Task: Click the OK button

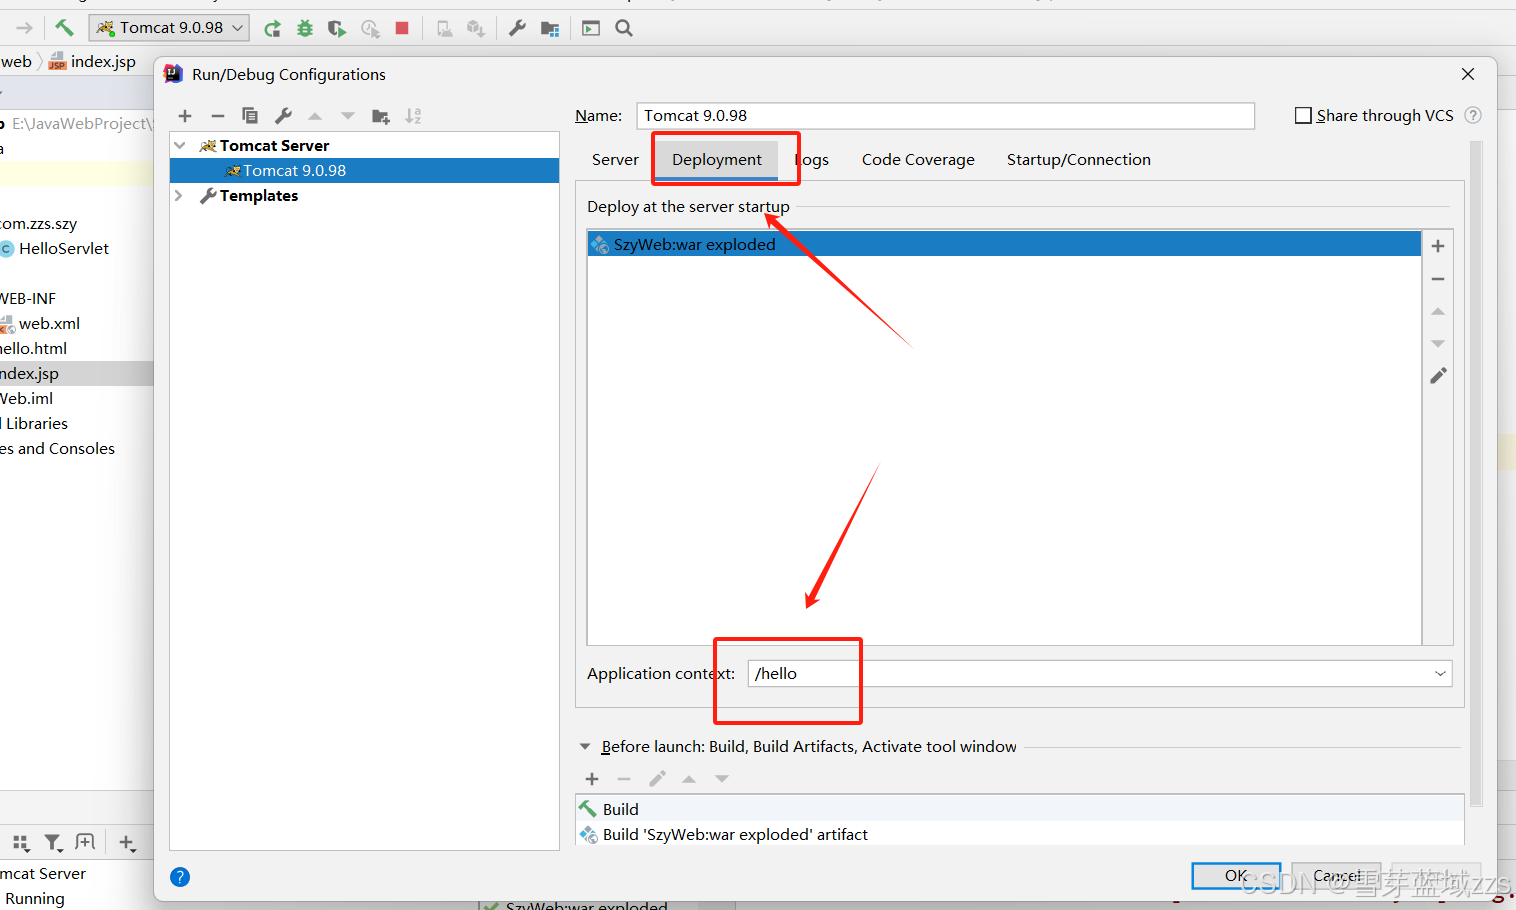Action: [x=1236, y=876]
